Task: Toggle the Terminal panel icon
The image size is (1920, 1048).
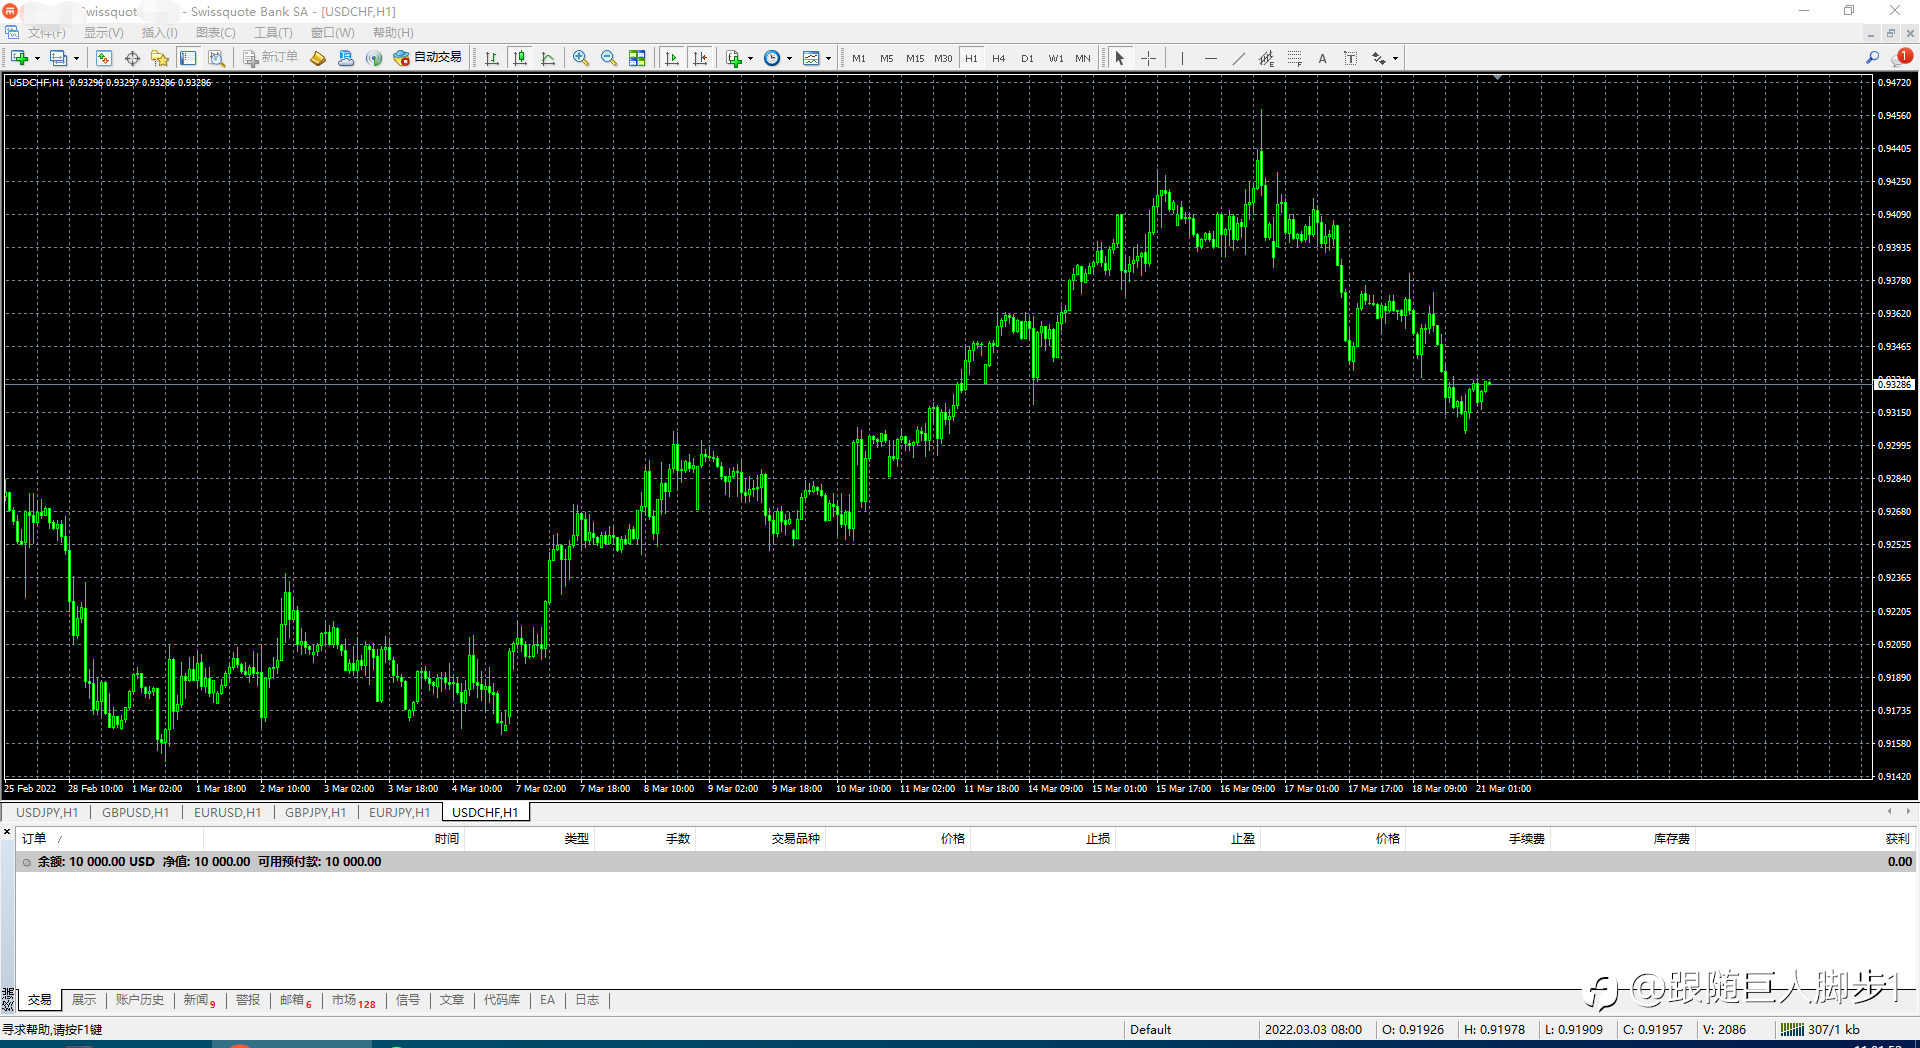Action: point(188,58)
